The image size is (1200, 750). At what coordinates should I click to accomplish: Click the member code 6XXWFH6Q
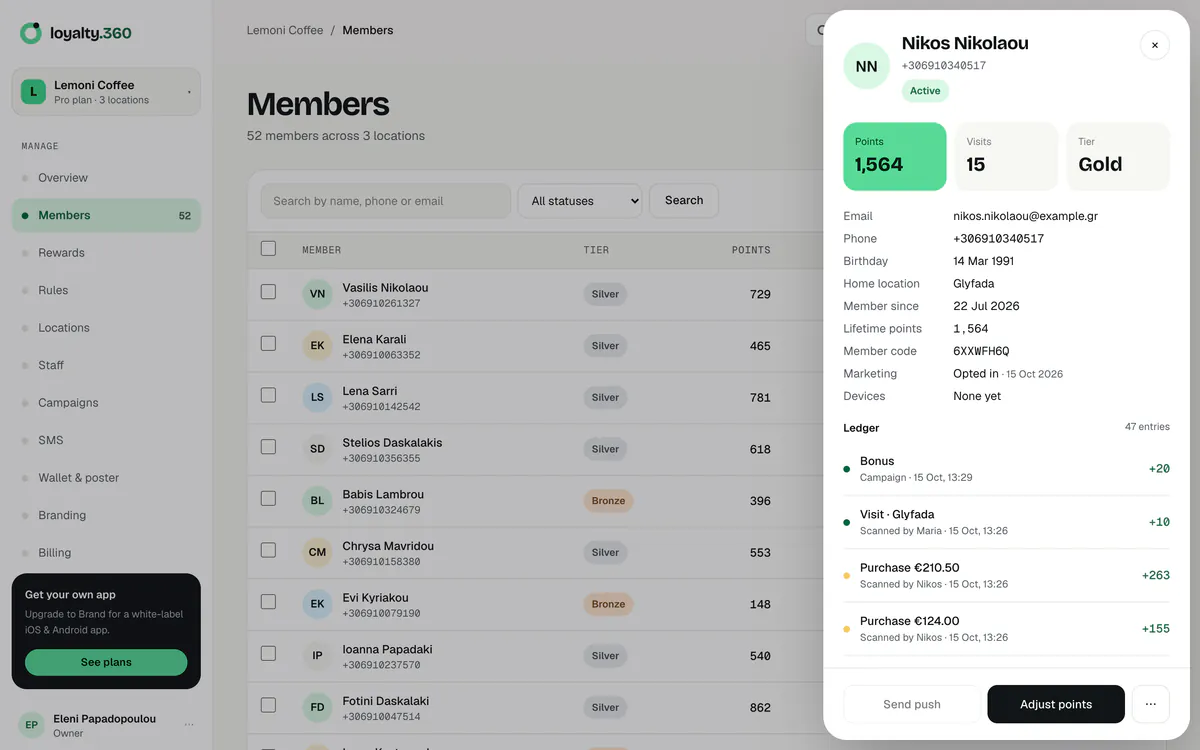click(x=981, y=351)
